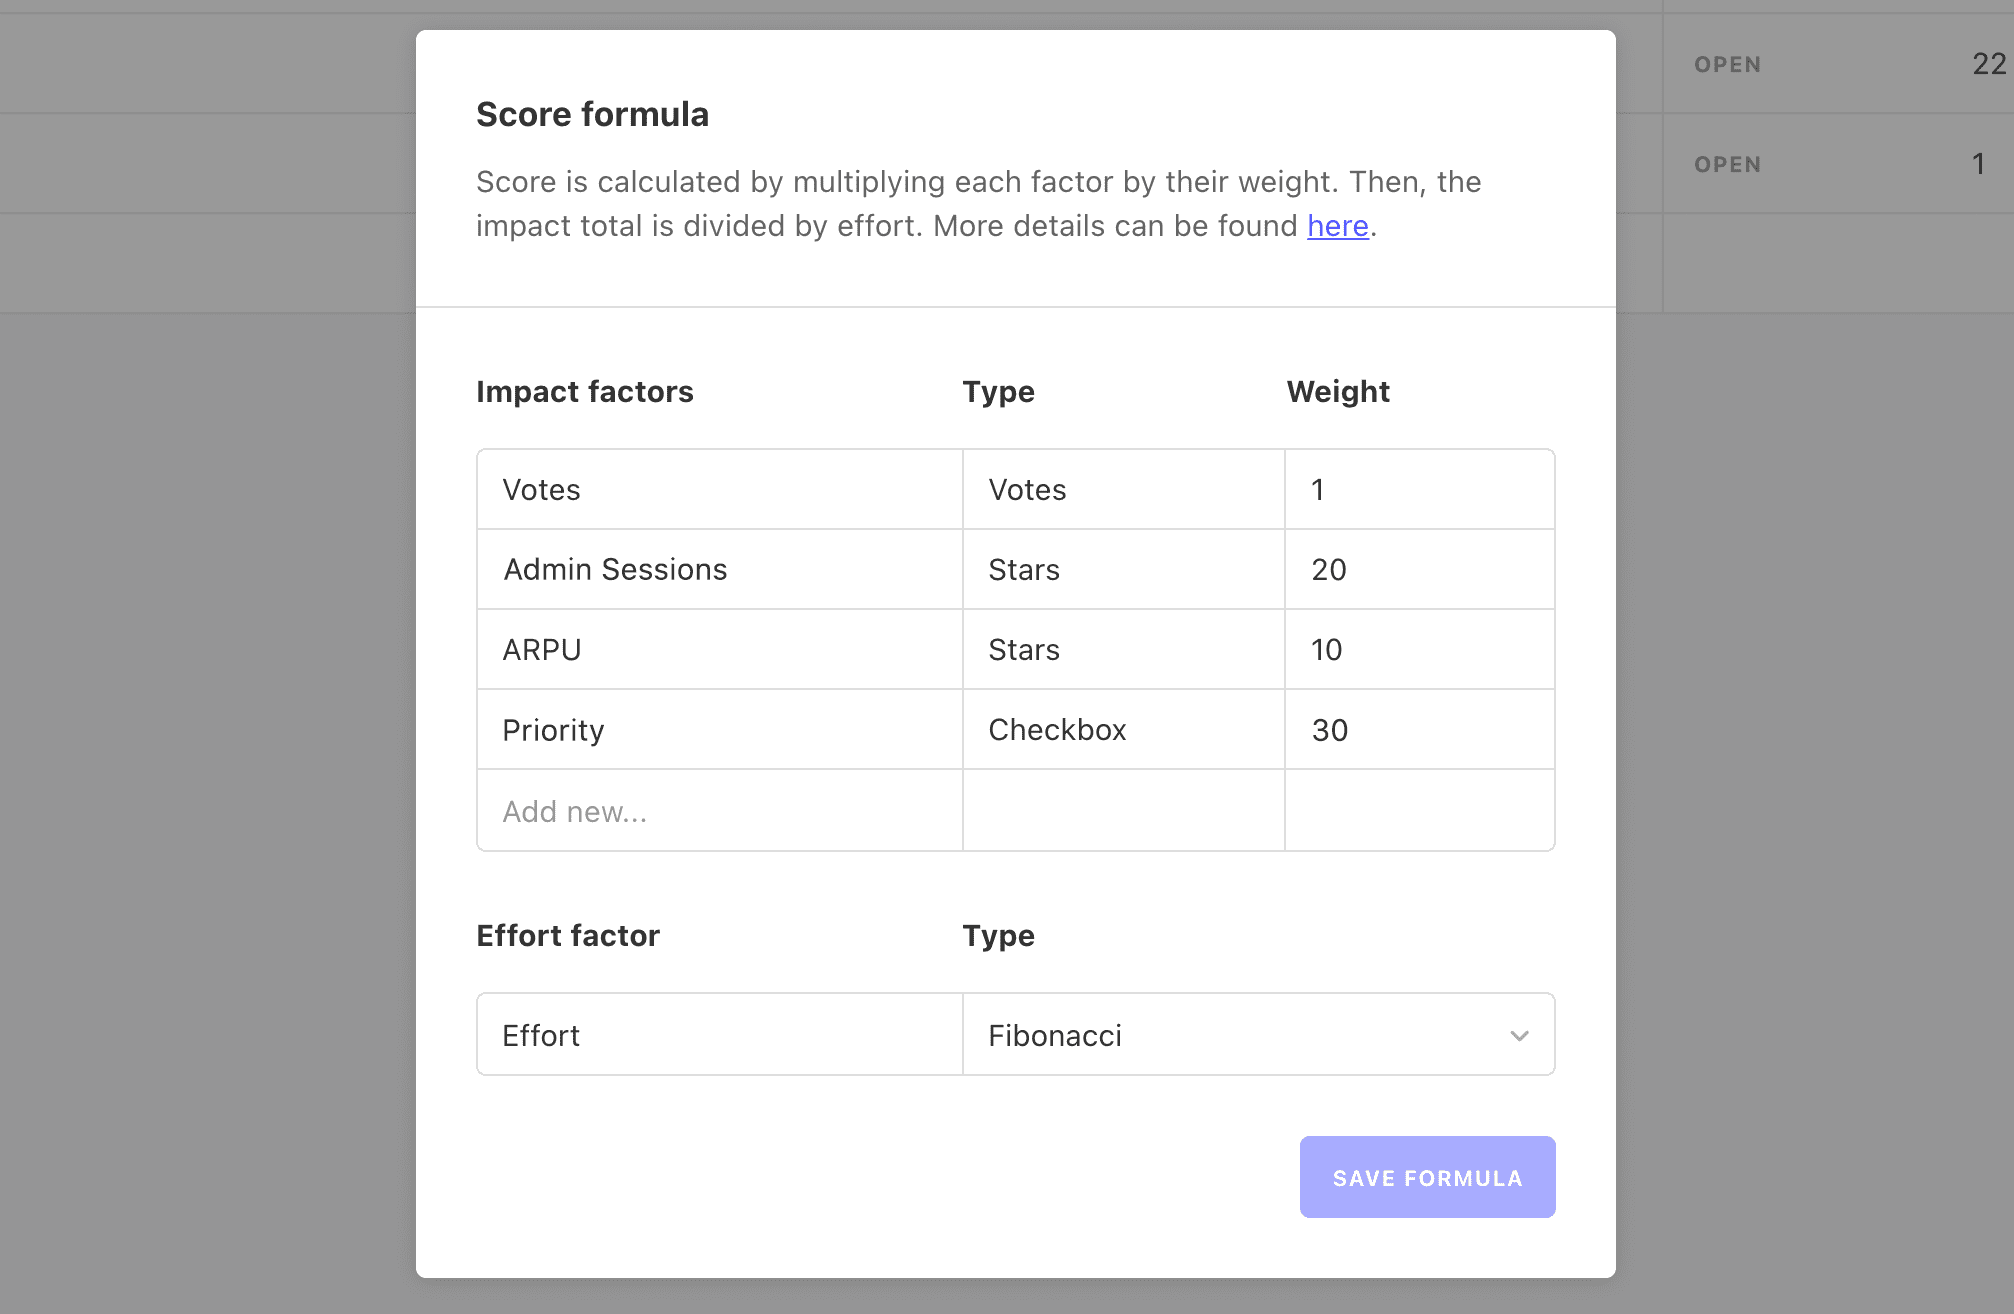Click the Priority factor name cell
Screen dimensions: 2014x1314
point(718,729)
